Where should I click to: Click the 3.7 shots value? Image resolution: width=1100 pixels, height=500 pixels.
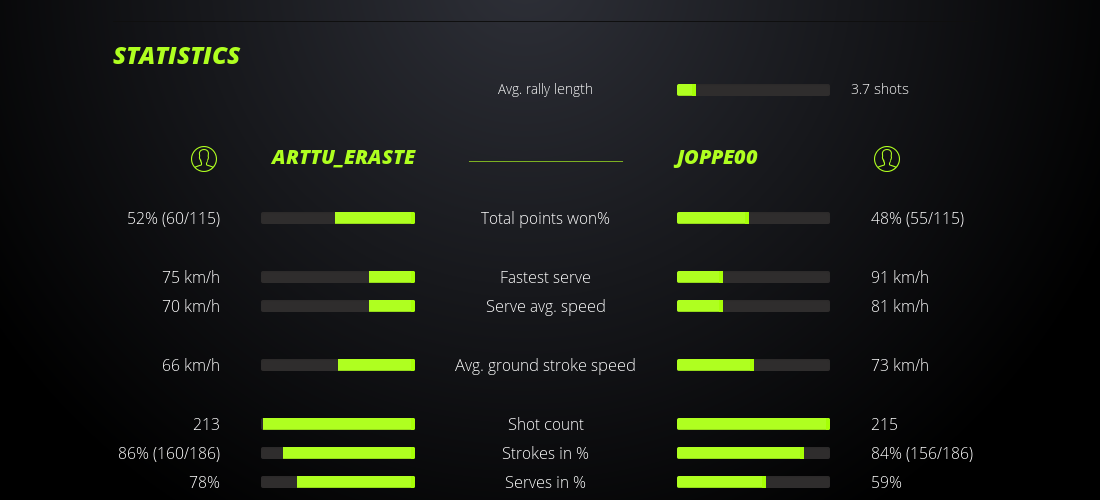click(880, 89)
